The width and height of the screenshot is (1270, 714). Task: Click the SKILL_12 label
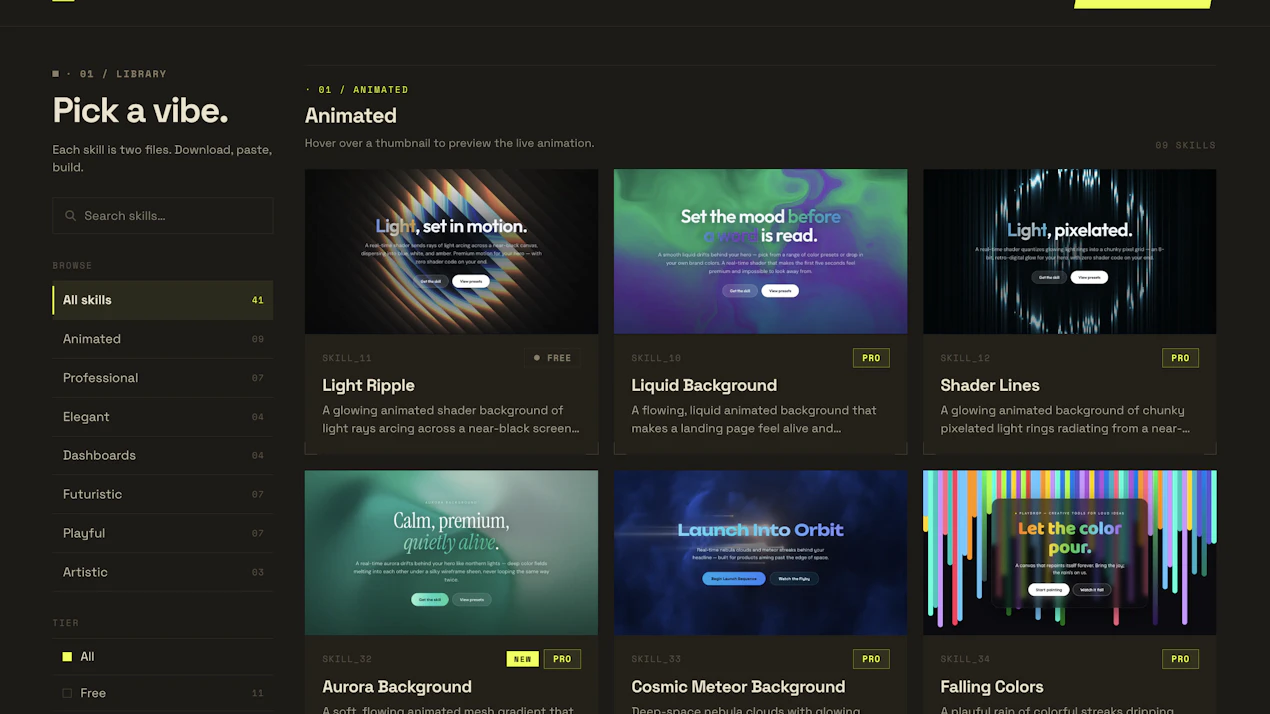pyautogui.click(x=965, y=358)
